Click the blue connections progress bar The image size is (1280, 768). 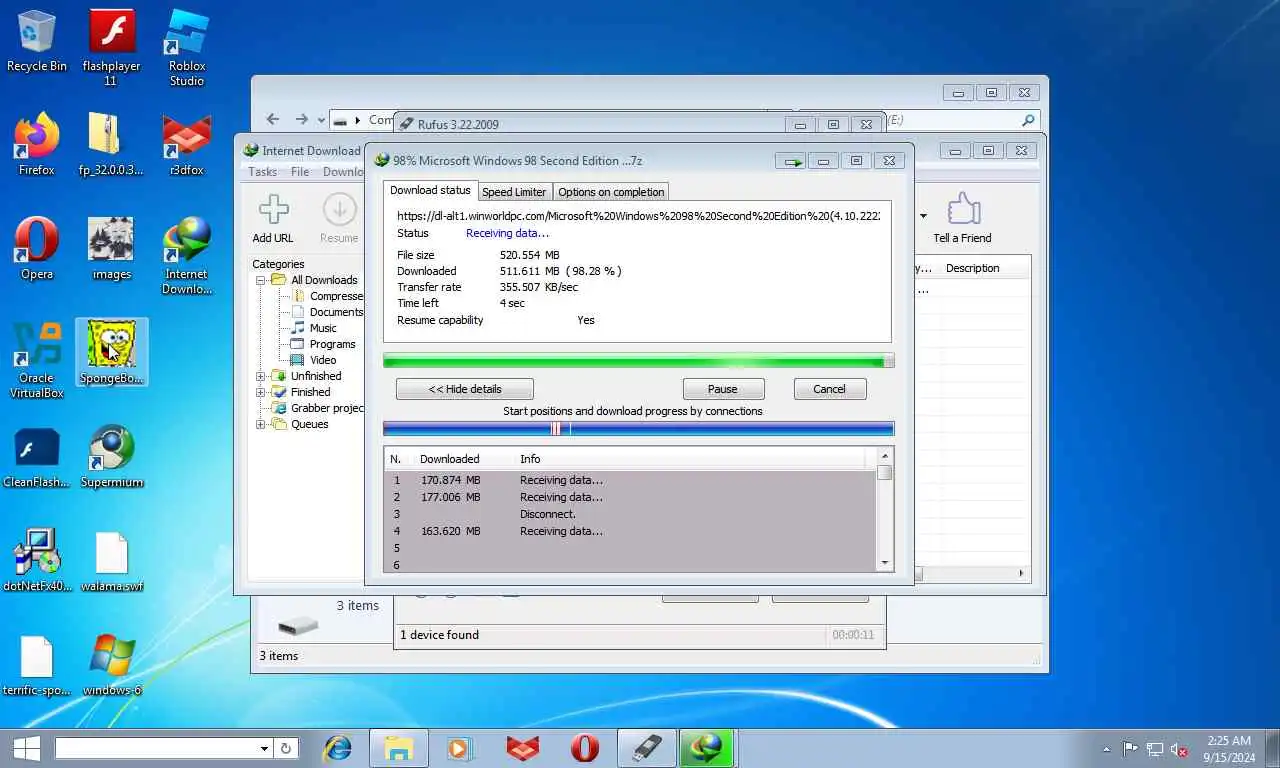click(x=638, y=429)
